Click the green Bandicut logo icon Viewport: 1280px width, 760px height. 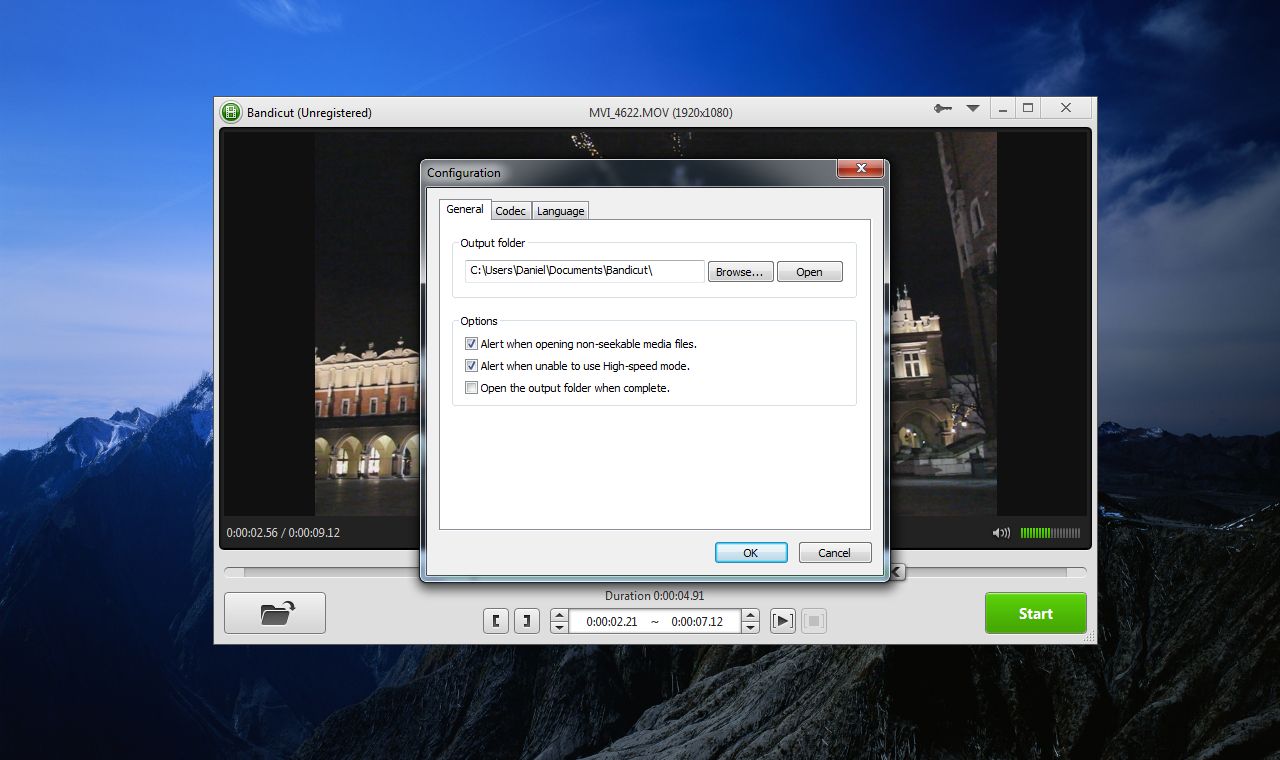(231, 112)
